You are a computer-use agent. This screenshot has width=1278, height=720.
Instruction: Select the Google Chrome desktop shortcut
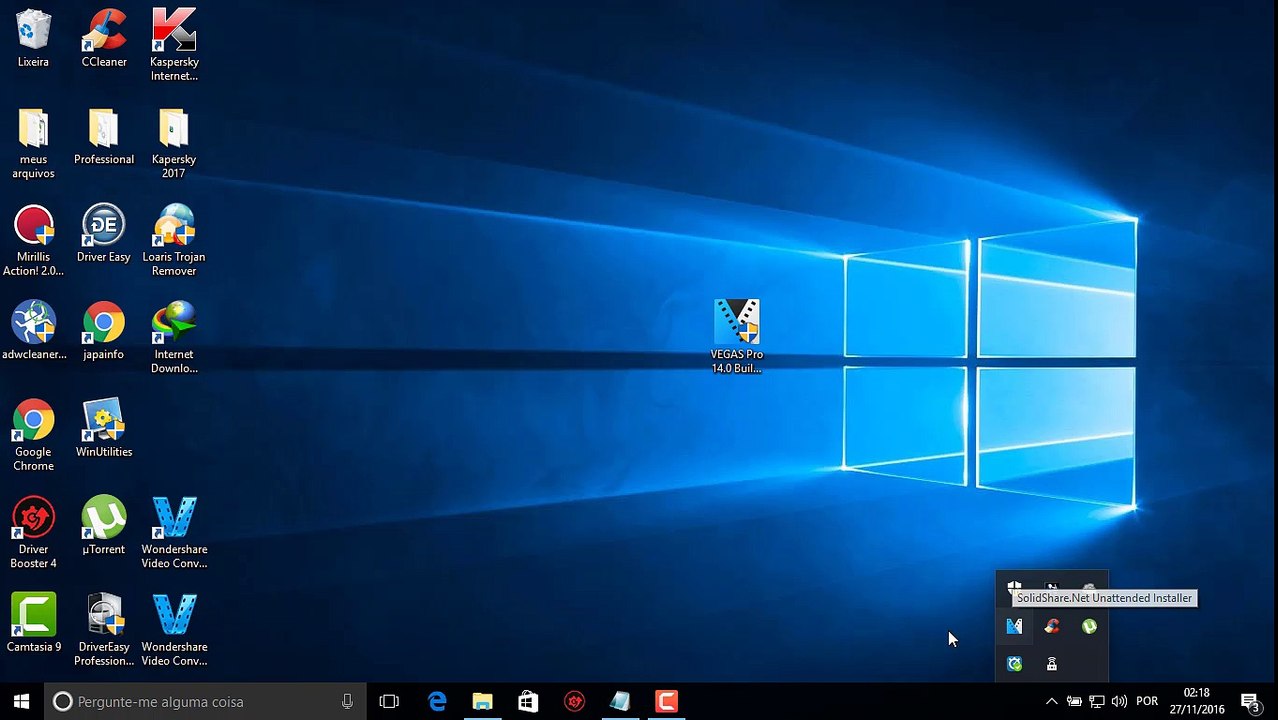tap(33, 436)
